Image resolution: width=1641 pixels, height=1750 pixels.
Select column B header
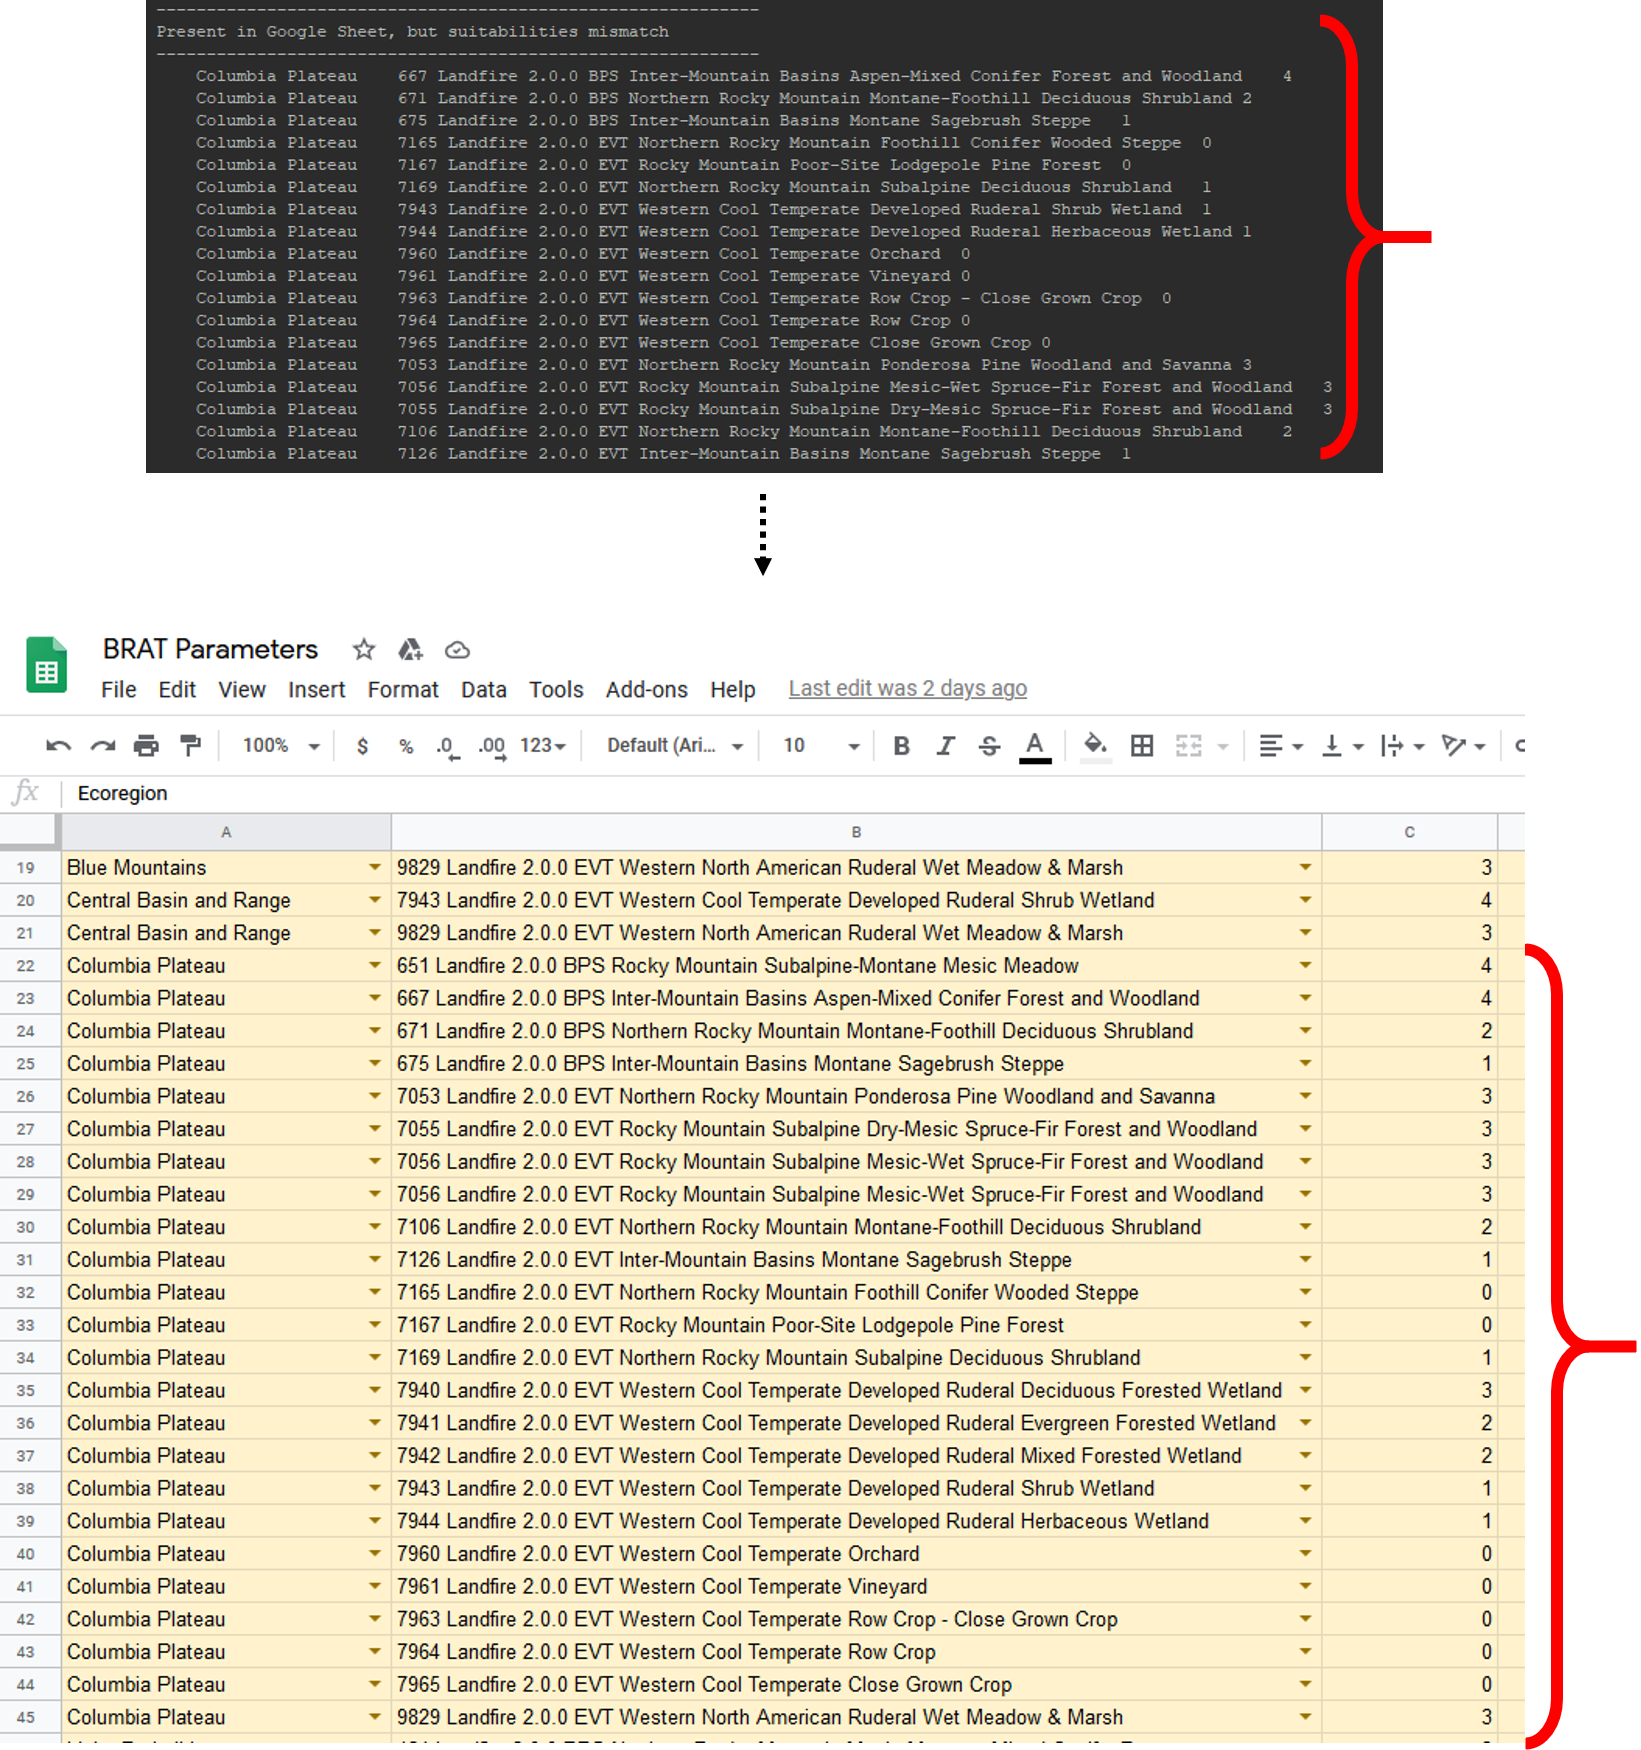pos(856,832)
